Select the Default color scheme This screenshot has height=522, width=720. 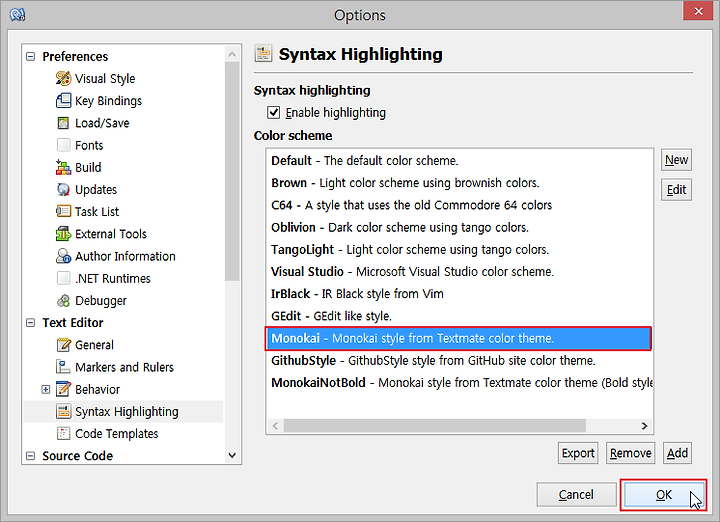coord(459,161)
